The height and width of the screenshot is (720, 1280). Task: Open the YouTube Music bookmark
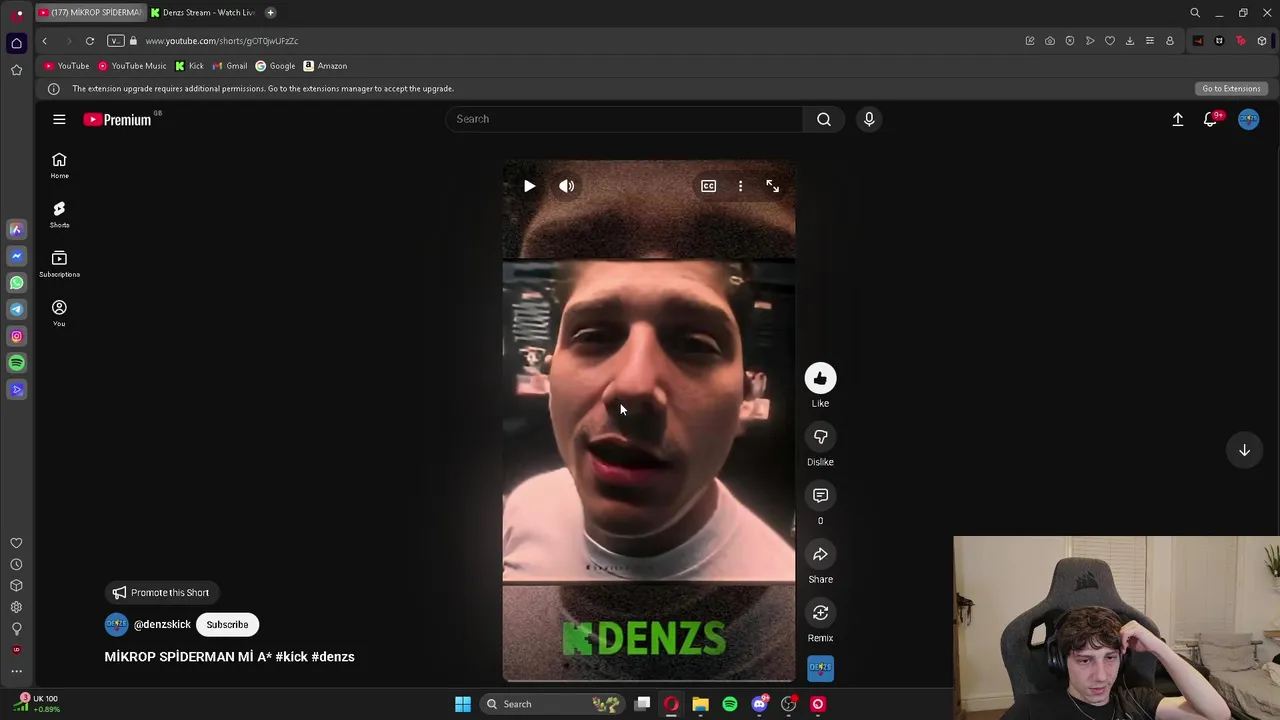tap(132, 66)
